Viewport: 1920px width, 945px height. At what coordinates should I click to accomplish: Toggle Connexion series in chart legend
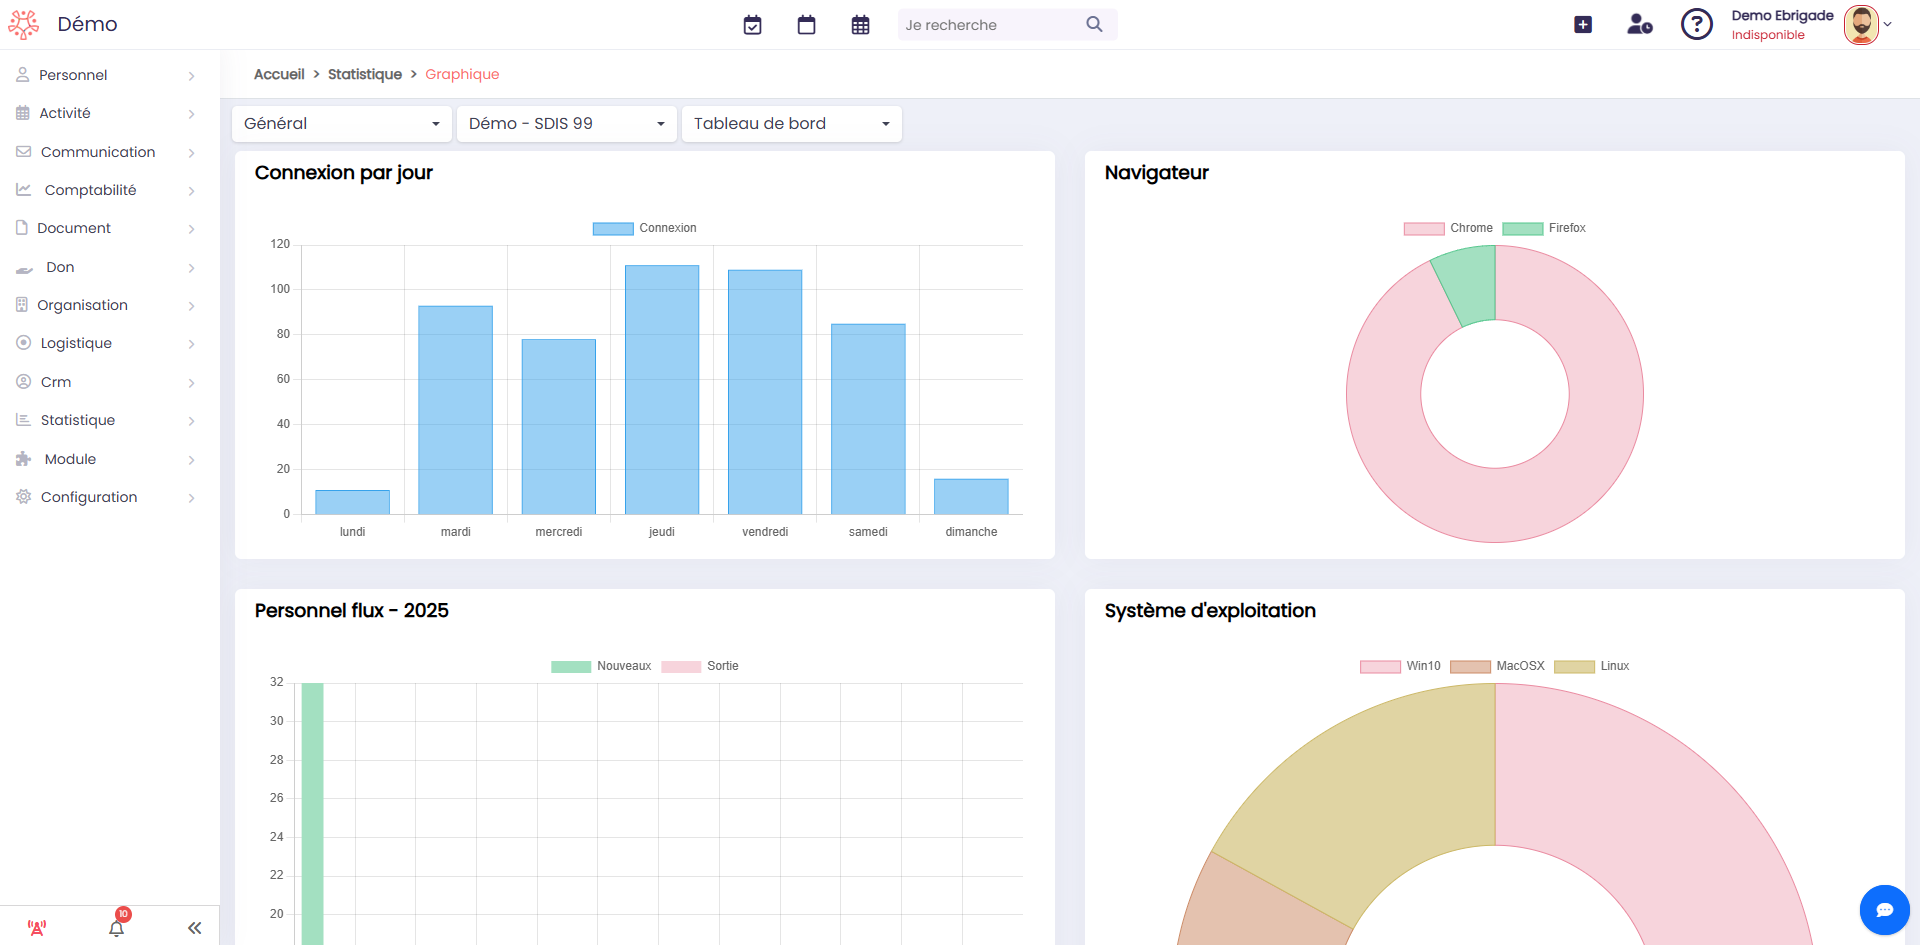point(645,228)
